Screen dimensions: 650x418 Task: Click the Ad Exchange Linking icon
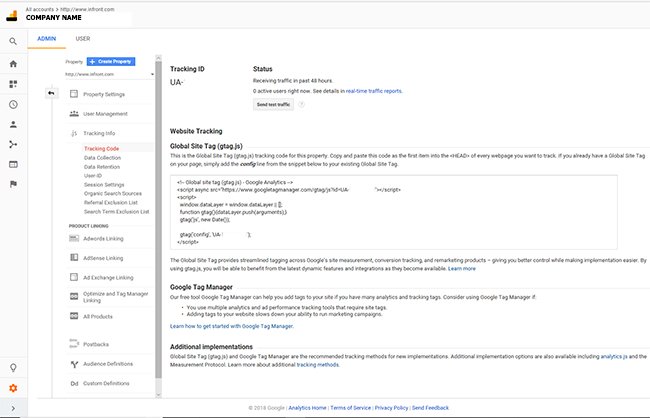74,277
